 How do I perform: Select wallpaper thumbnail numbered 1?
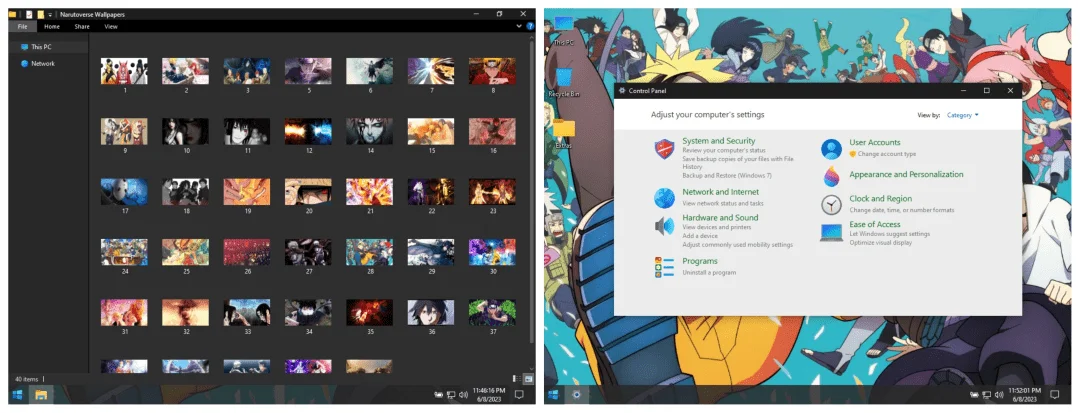point(125,72)
